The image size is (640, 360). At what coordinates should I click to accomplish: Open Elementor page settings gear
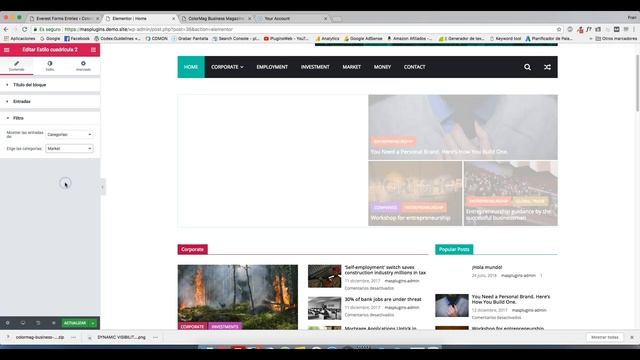[7, 323]
